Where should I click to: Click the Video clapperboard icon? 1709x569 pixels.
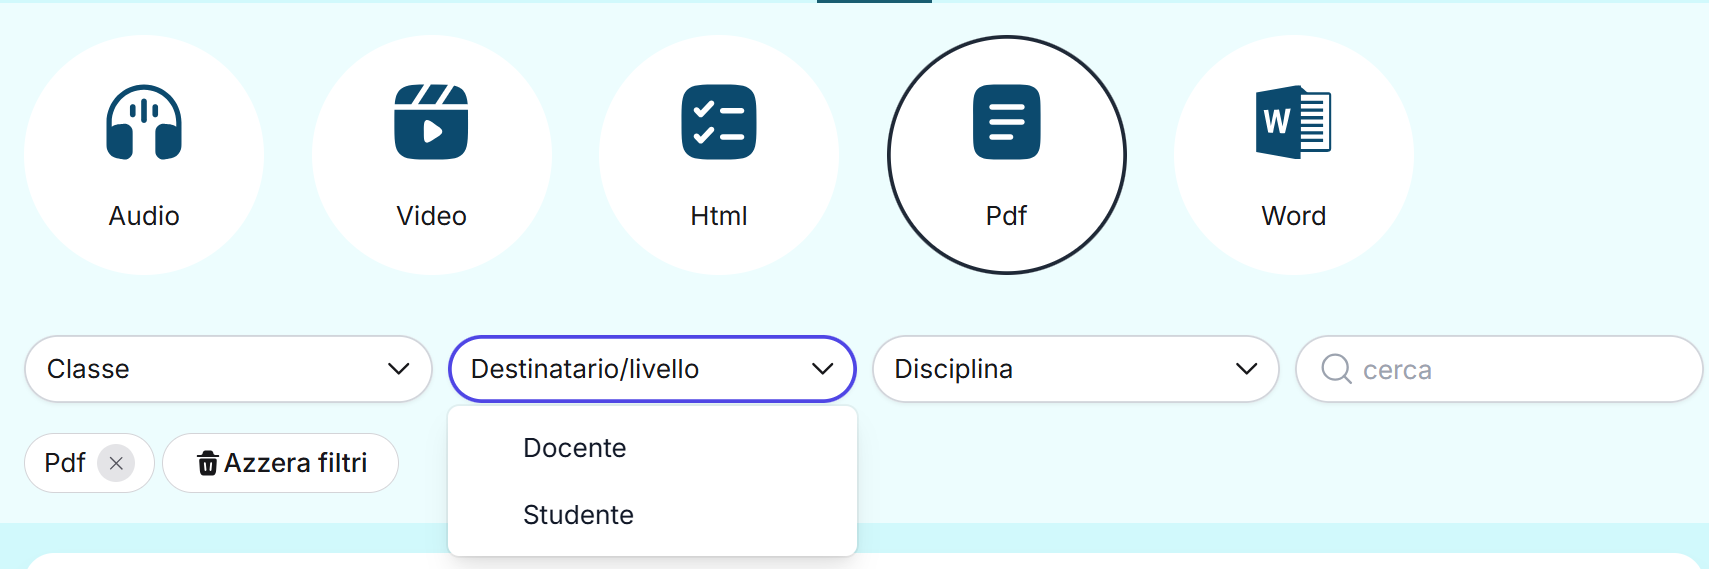point(431,122)
